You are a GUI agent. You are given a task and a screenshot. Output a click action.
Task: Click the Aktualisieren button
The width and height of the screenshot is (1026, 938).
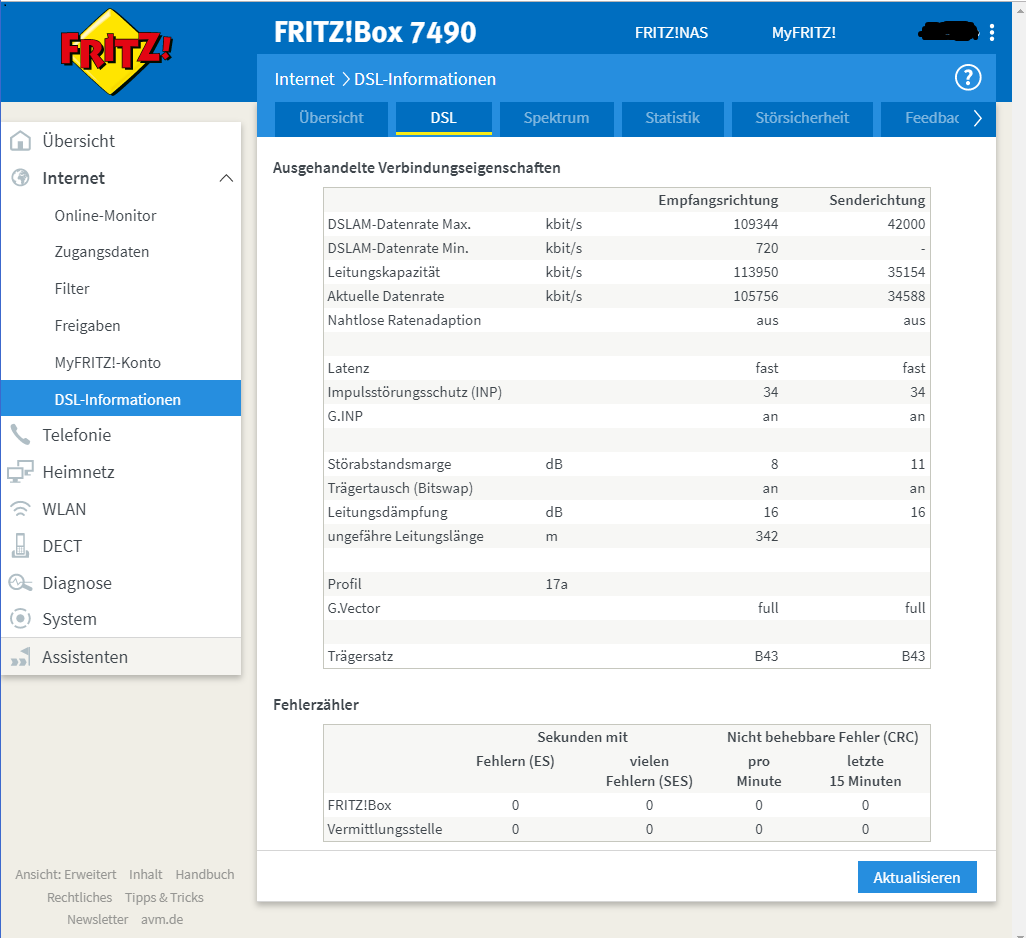[x=917, y=877]
